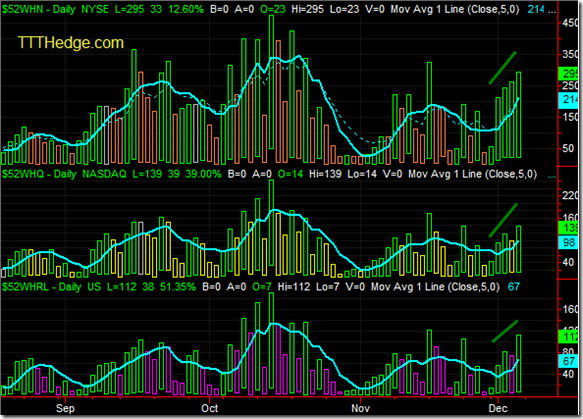Click the cyan 67 US average label

coord(568,361)
